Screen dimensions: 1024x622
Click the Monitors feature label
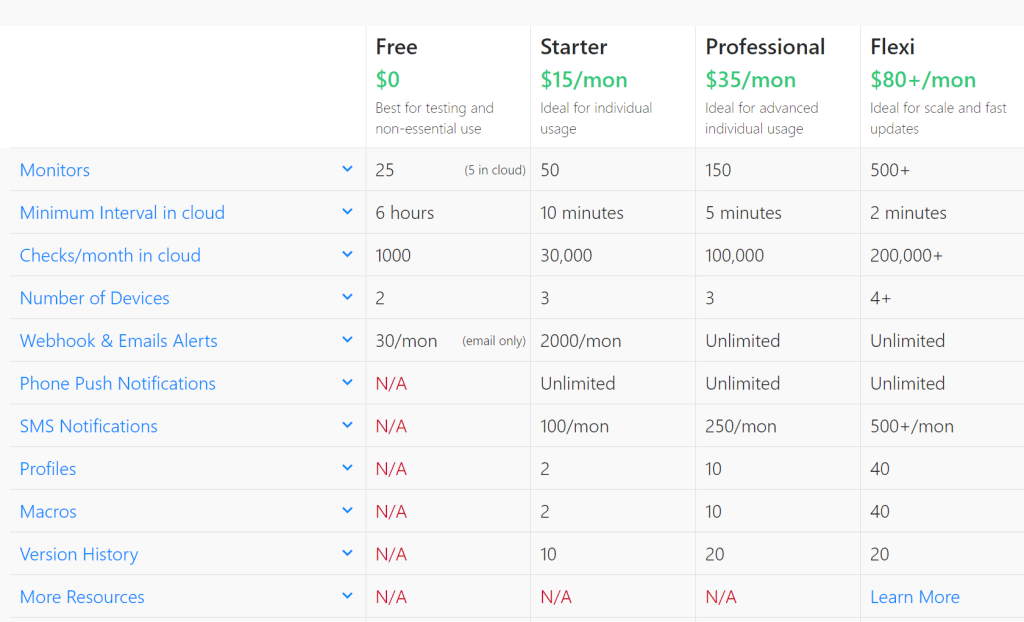55,170
